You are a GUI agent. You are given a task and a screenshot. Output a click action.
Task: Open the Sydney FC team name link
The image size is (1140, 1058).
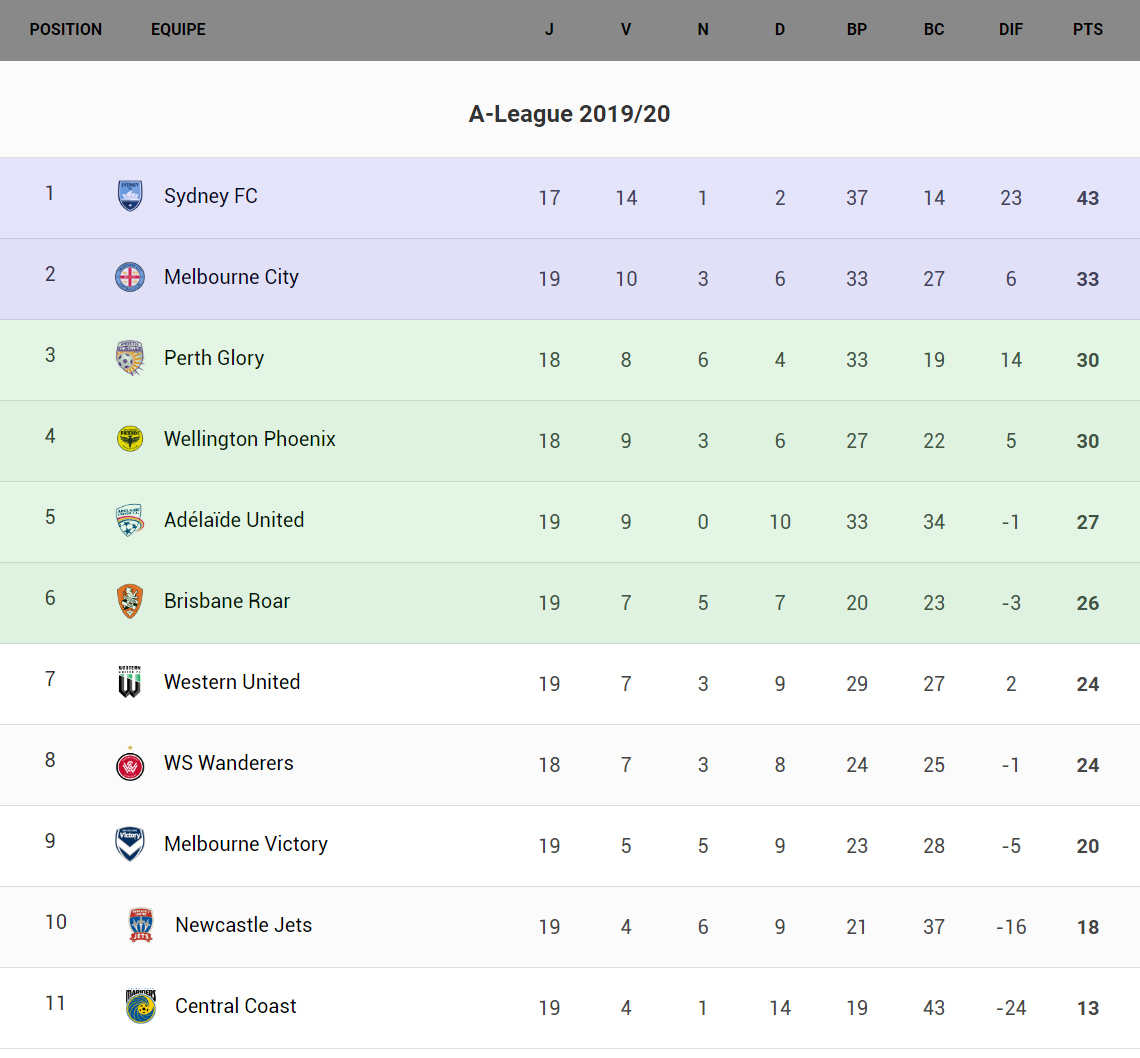pyautogui.click(x=211, y=196)
